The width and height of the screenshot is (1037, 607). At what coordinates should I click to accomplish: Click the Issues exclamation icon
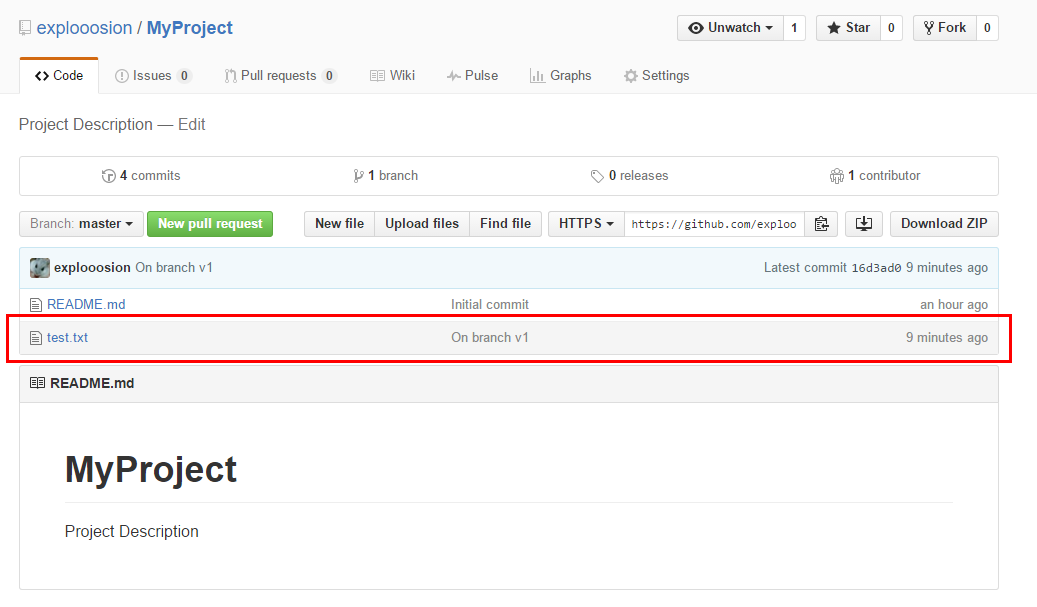(x=122, y=76)
